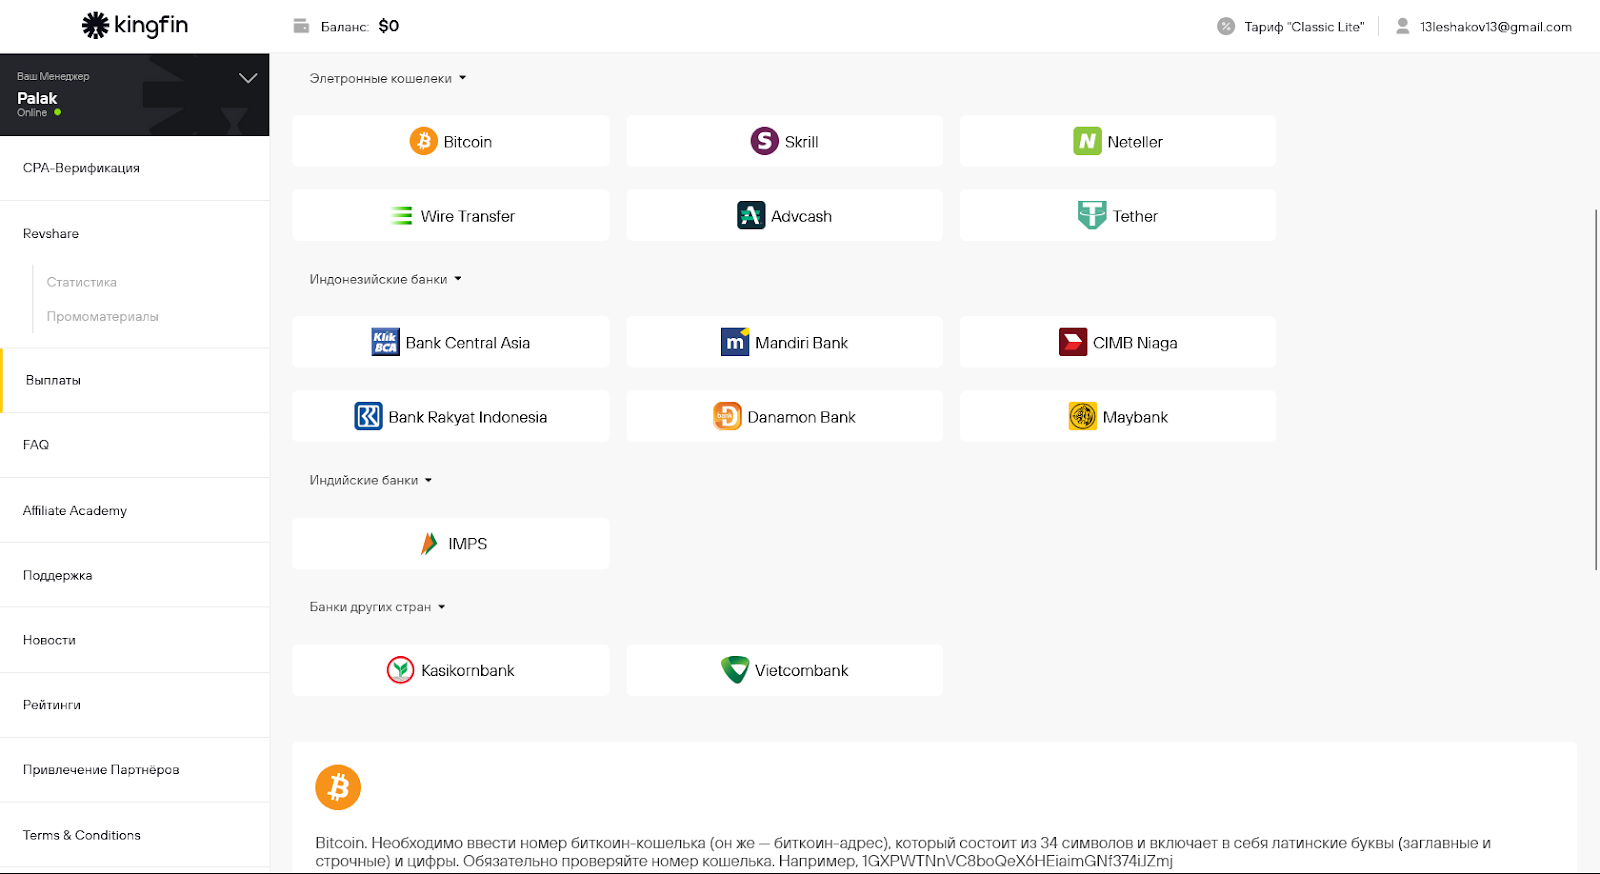The width and height of the screenshot is (1600, 874).
Task: Choose Advcash payout method
Action: pos(785,215)
